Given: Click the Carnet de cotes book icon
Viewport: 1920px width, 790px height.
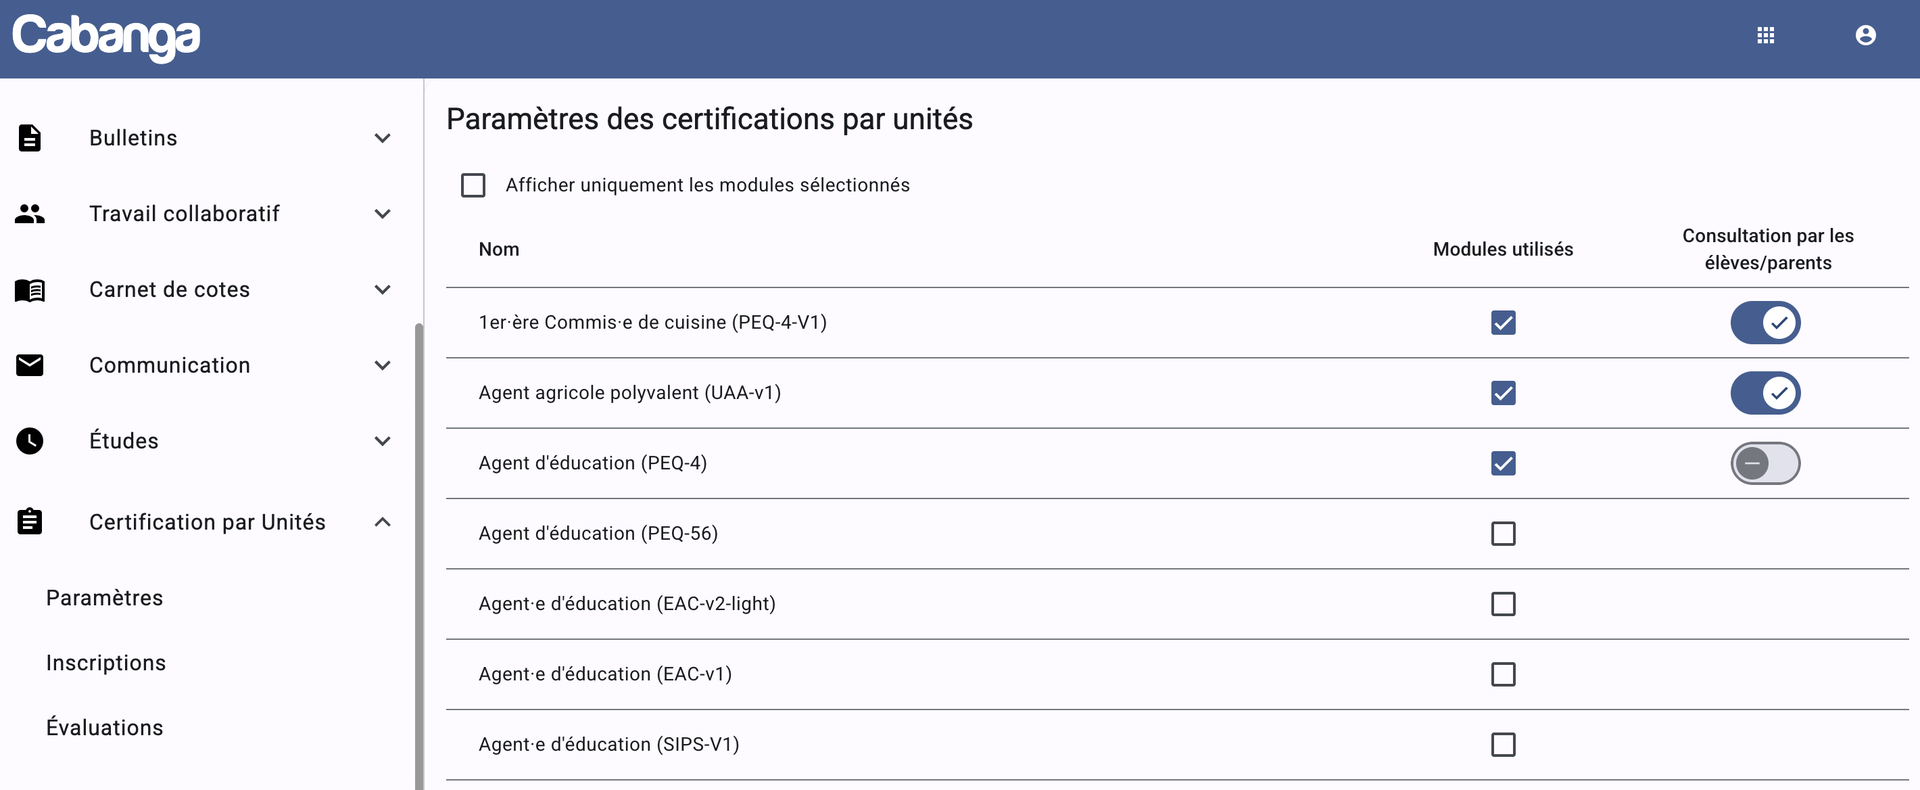Looking at the screenshot, I should coord(30,290).
